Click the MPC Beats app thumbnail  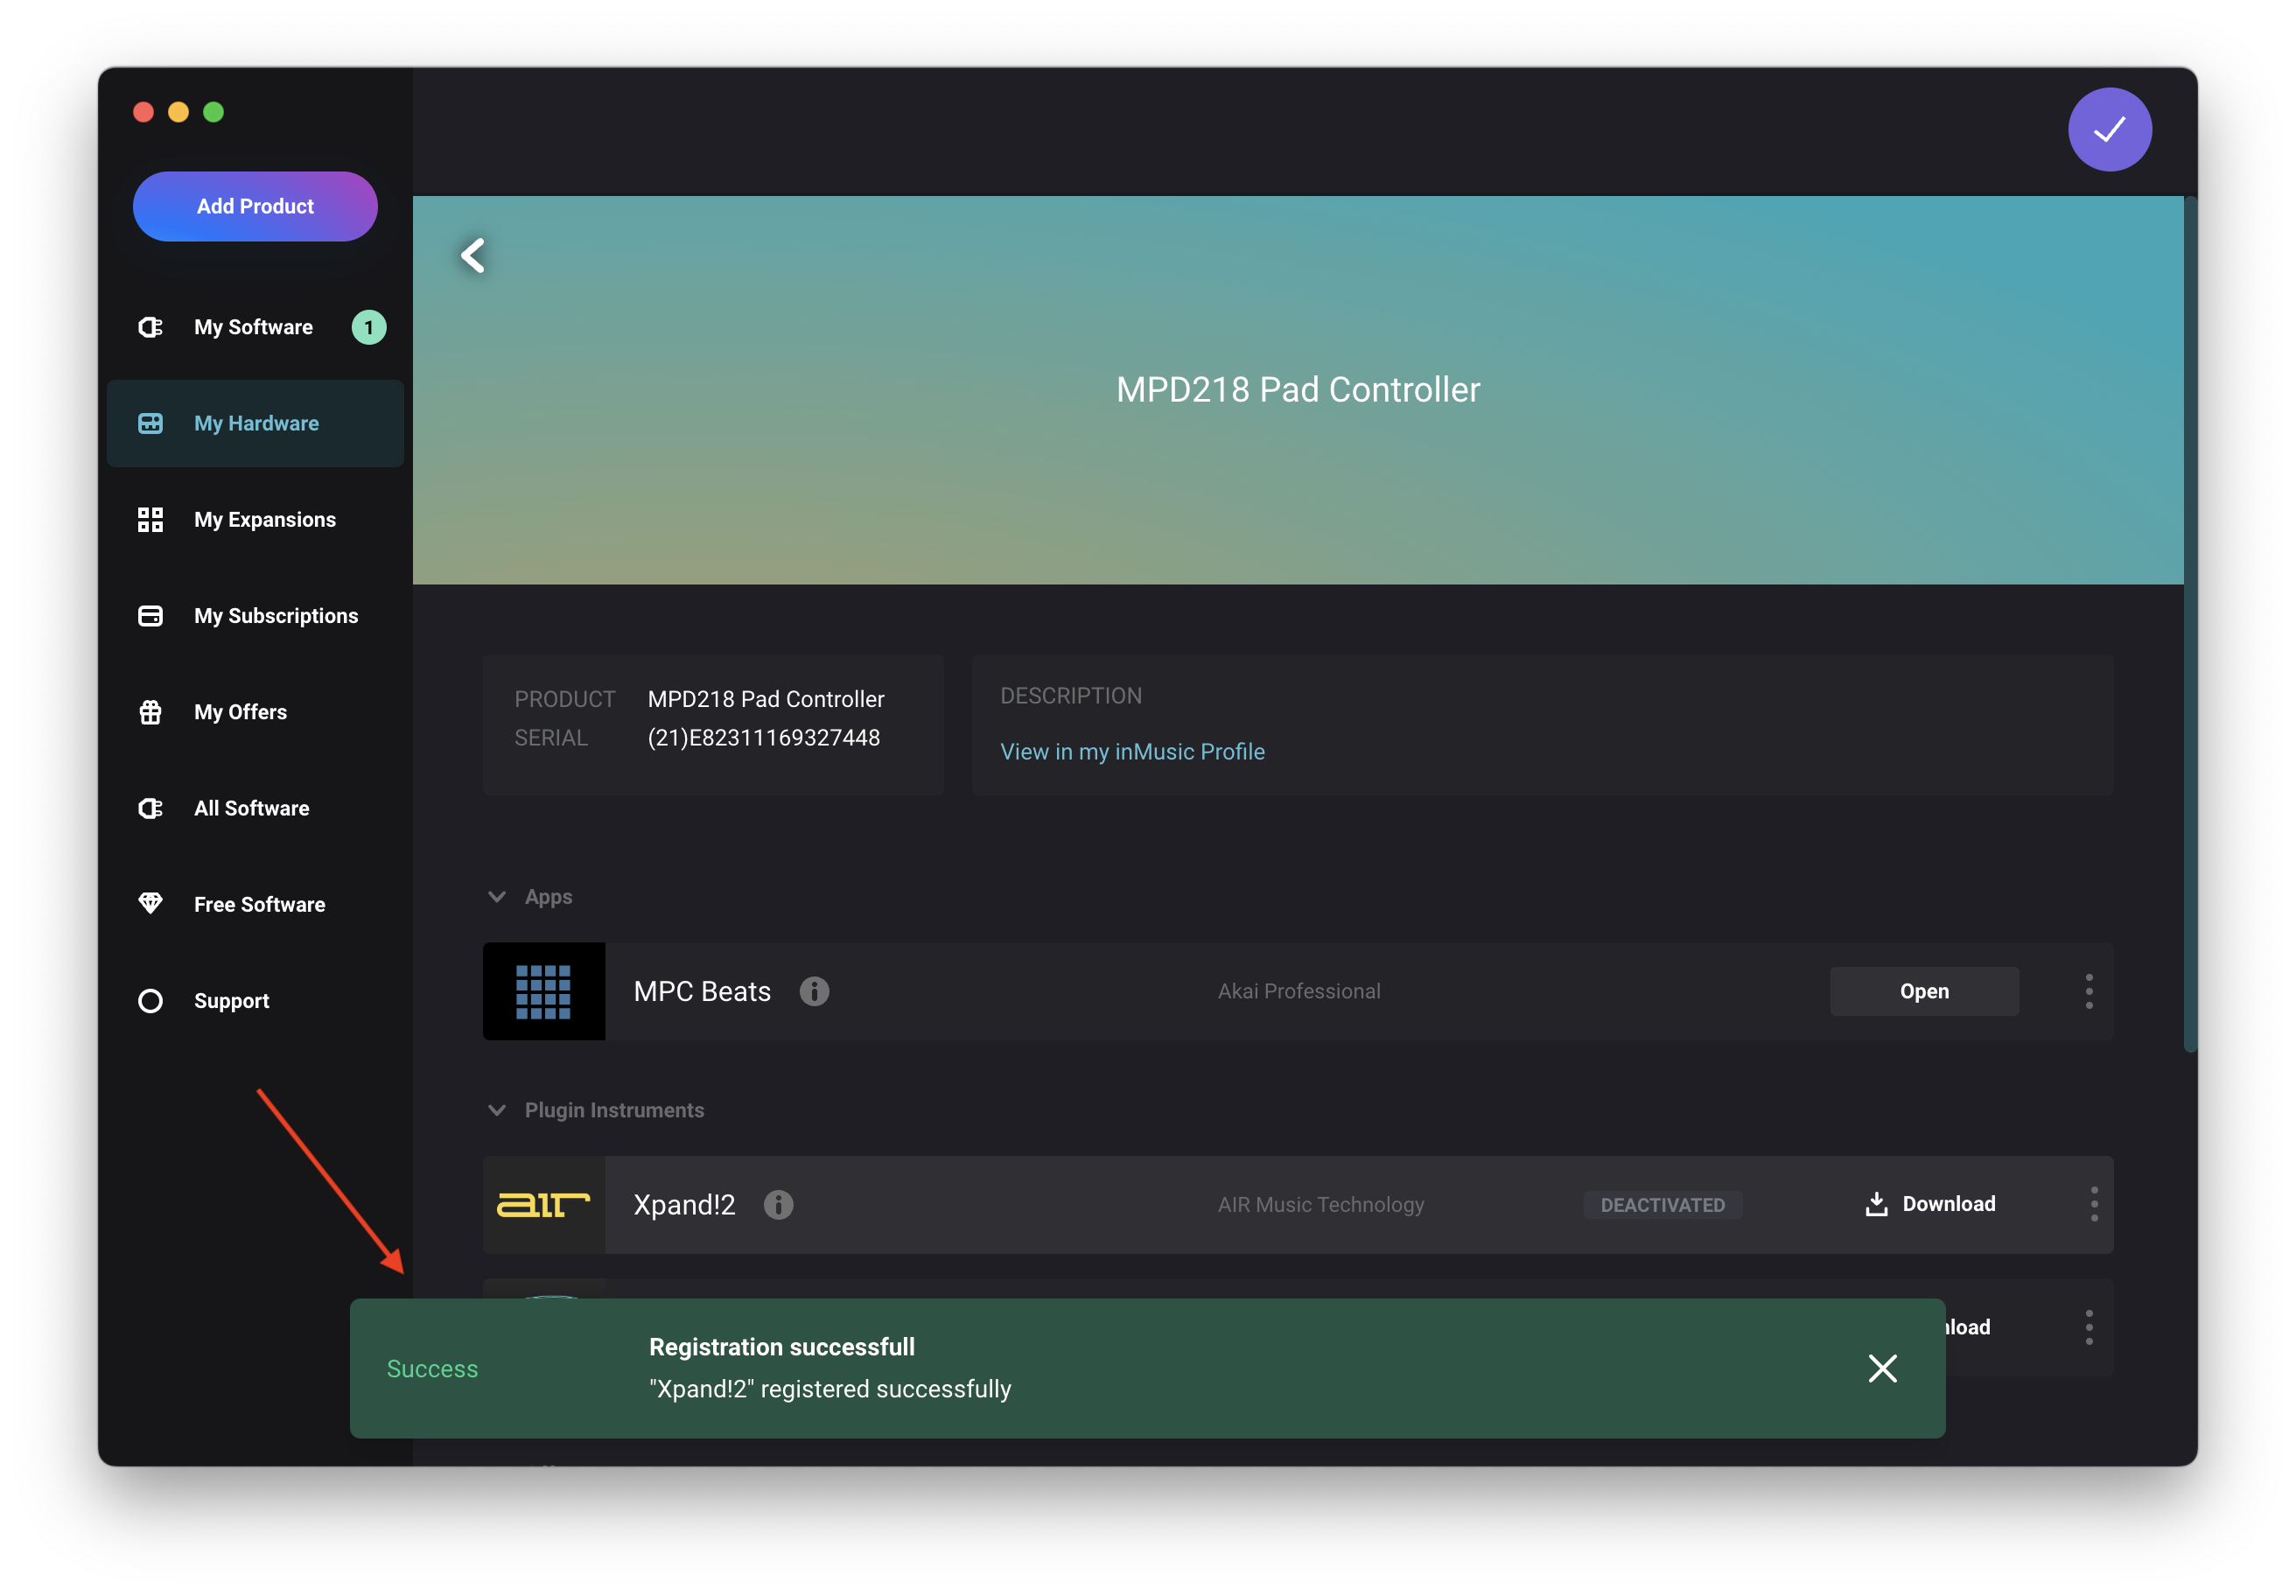544,991
